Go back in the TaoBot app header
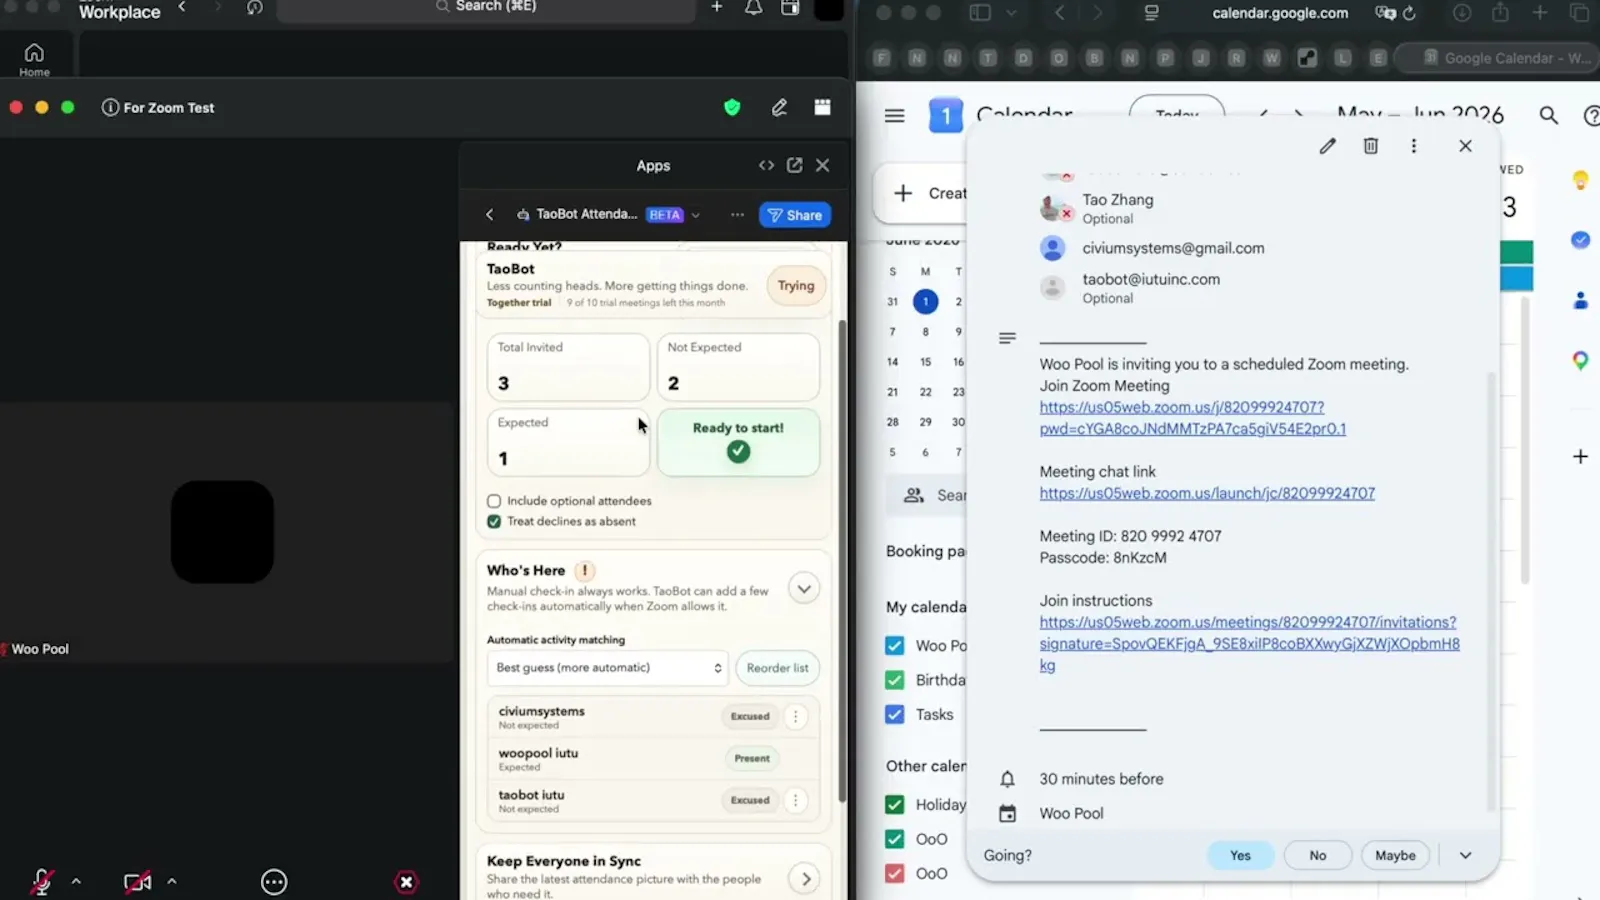The width and height of the screenshot is (1600, 900). click(x=490, y=214)
